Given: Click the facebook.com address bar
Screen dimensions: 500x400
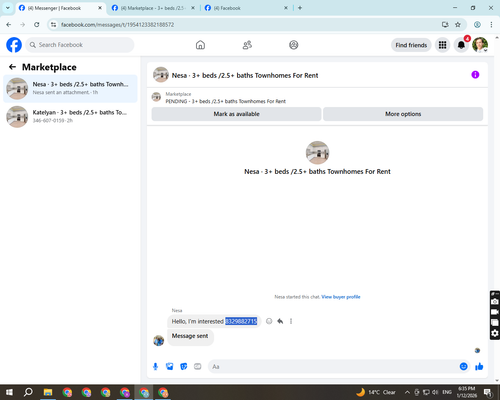Looking at the screenshot, I should tap(247, 25).
